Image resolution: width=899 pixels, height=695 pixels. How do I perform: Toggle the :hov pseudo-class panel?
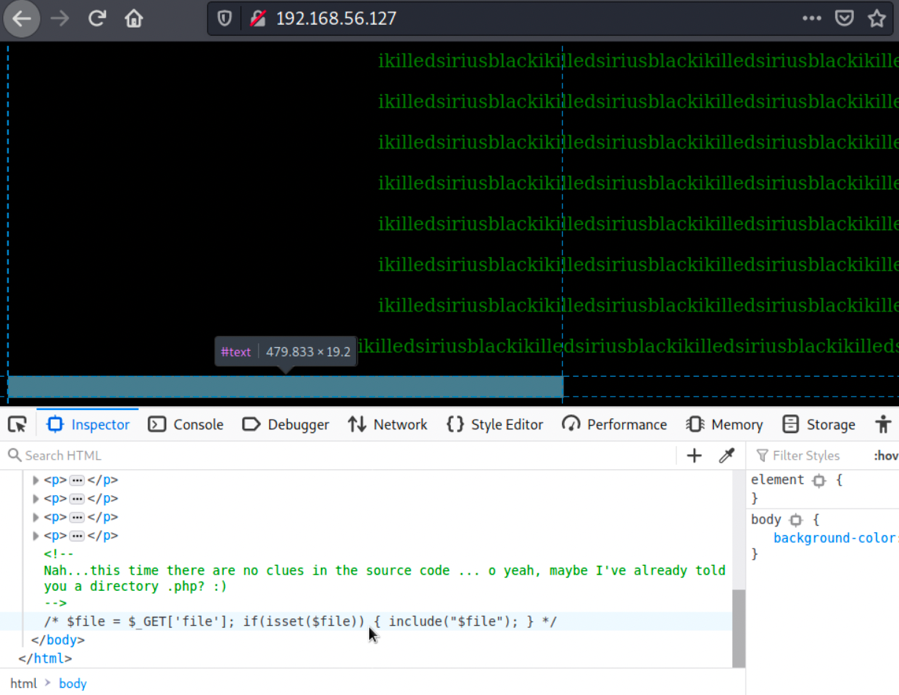886,455
